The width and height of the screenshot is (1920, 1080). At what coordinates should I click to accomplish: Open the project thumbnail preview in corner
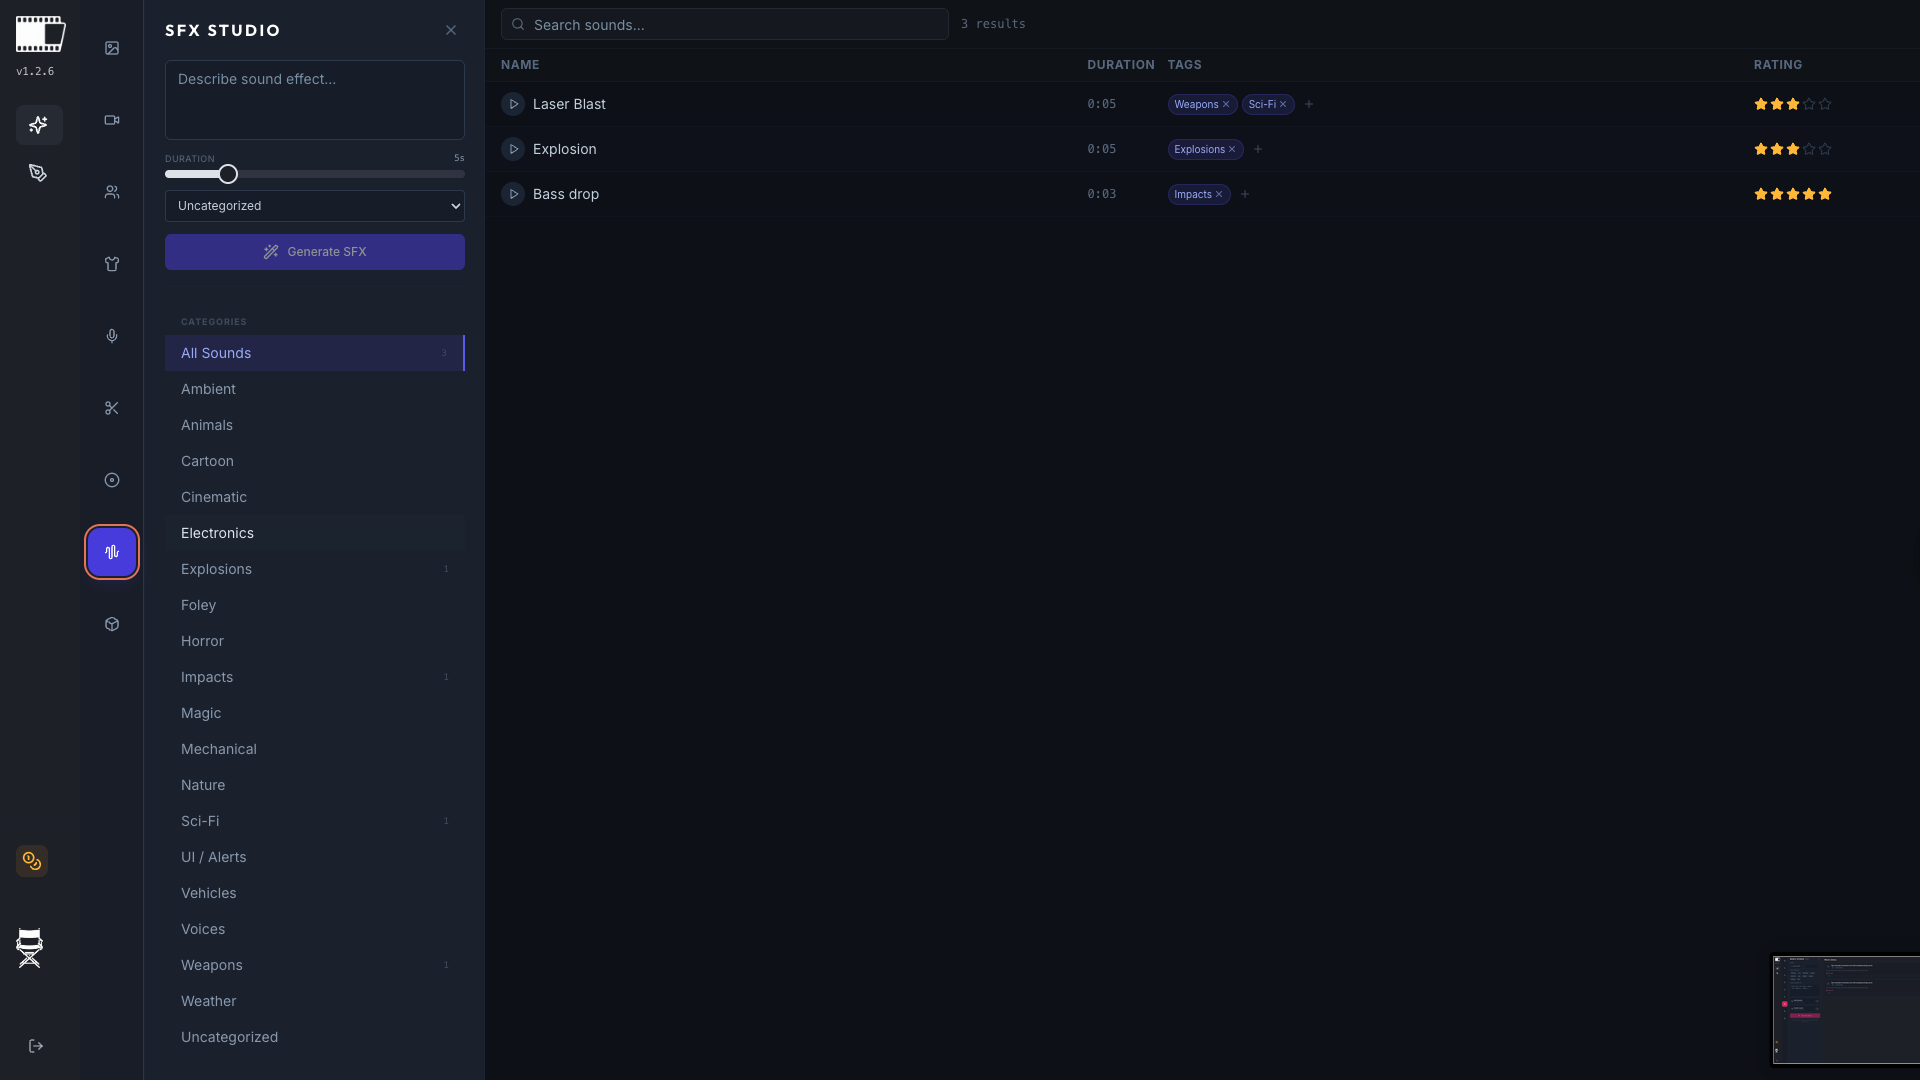tap(1846, 1010)
